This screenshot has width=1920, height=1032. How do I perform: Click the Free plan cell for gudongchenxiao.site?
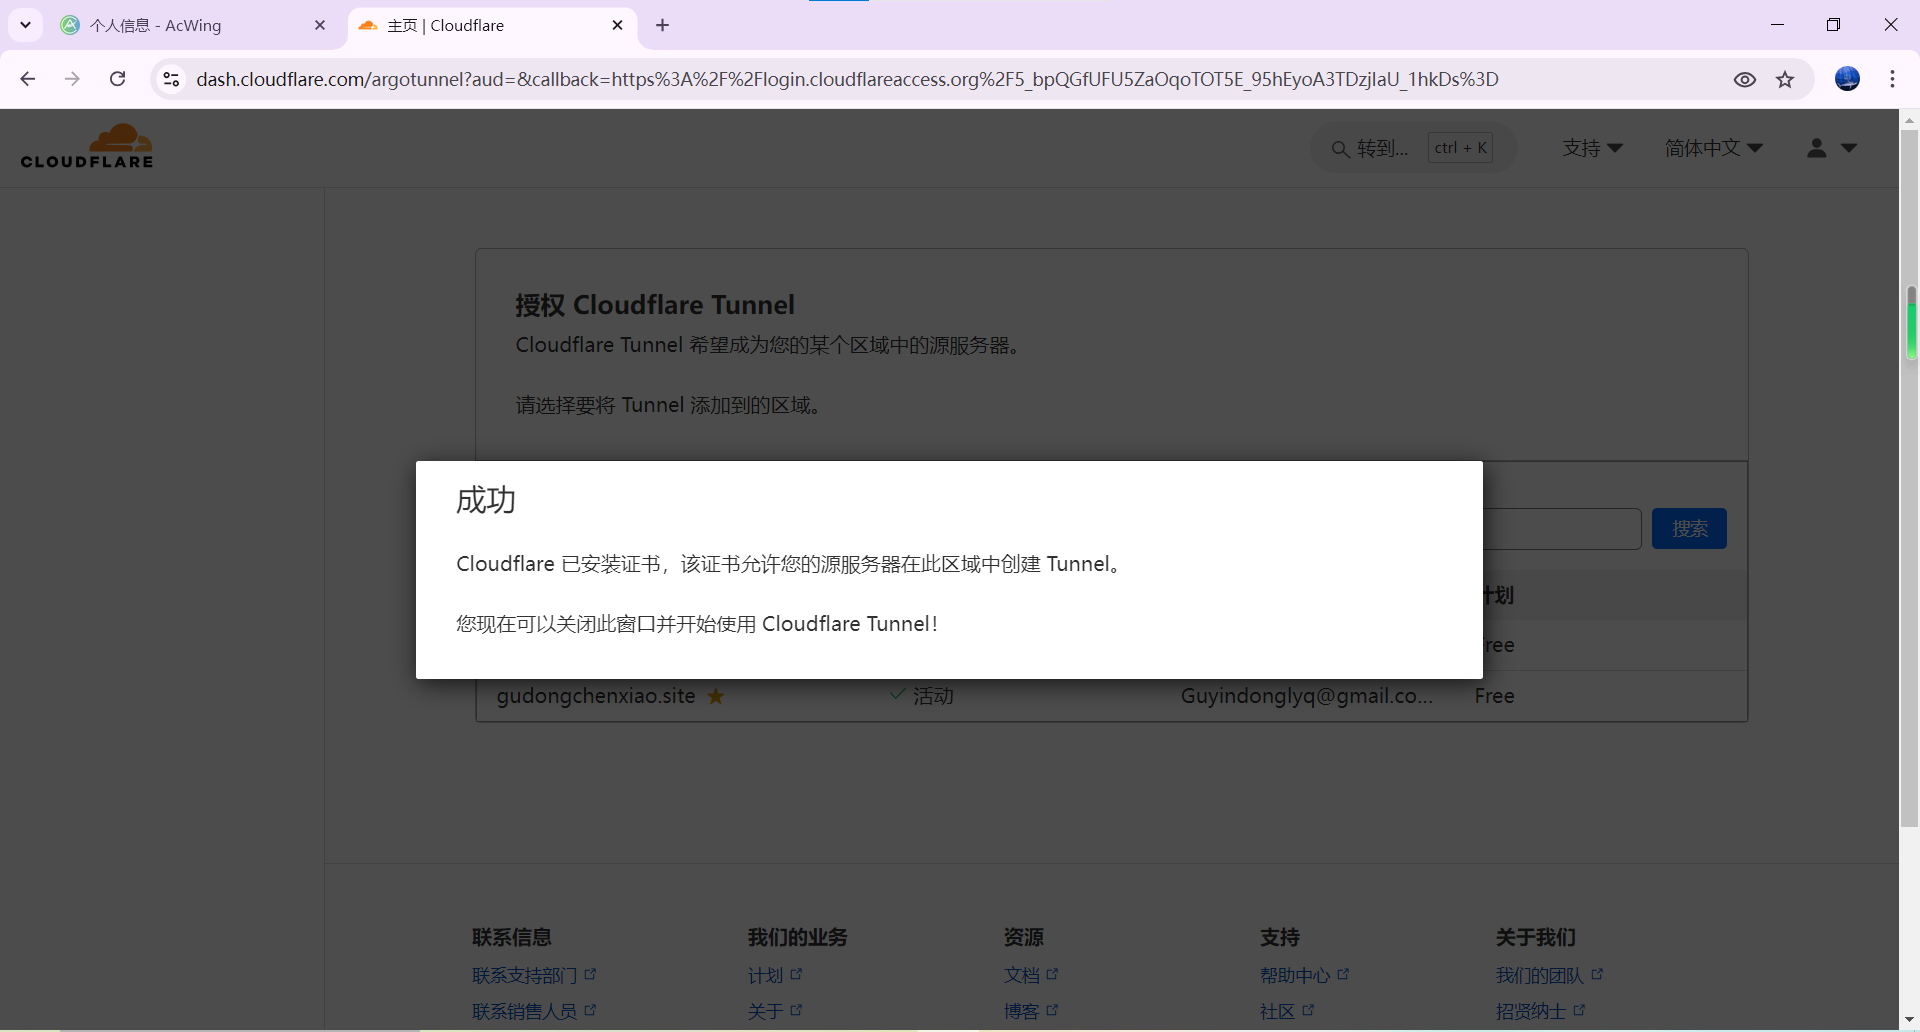pos(1494,696)
